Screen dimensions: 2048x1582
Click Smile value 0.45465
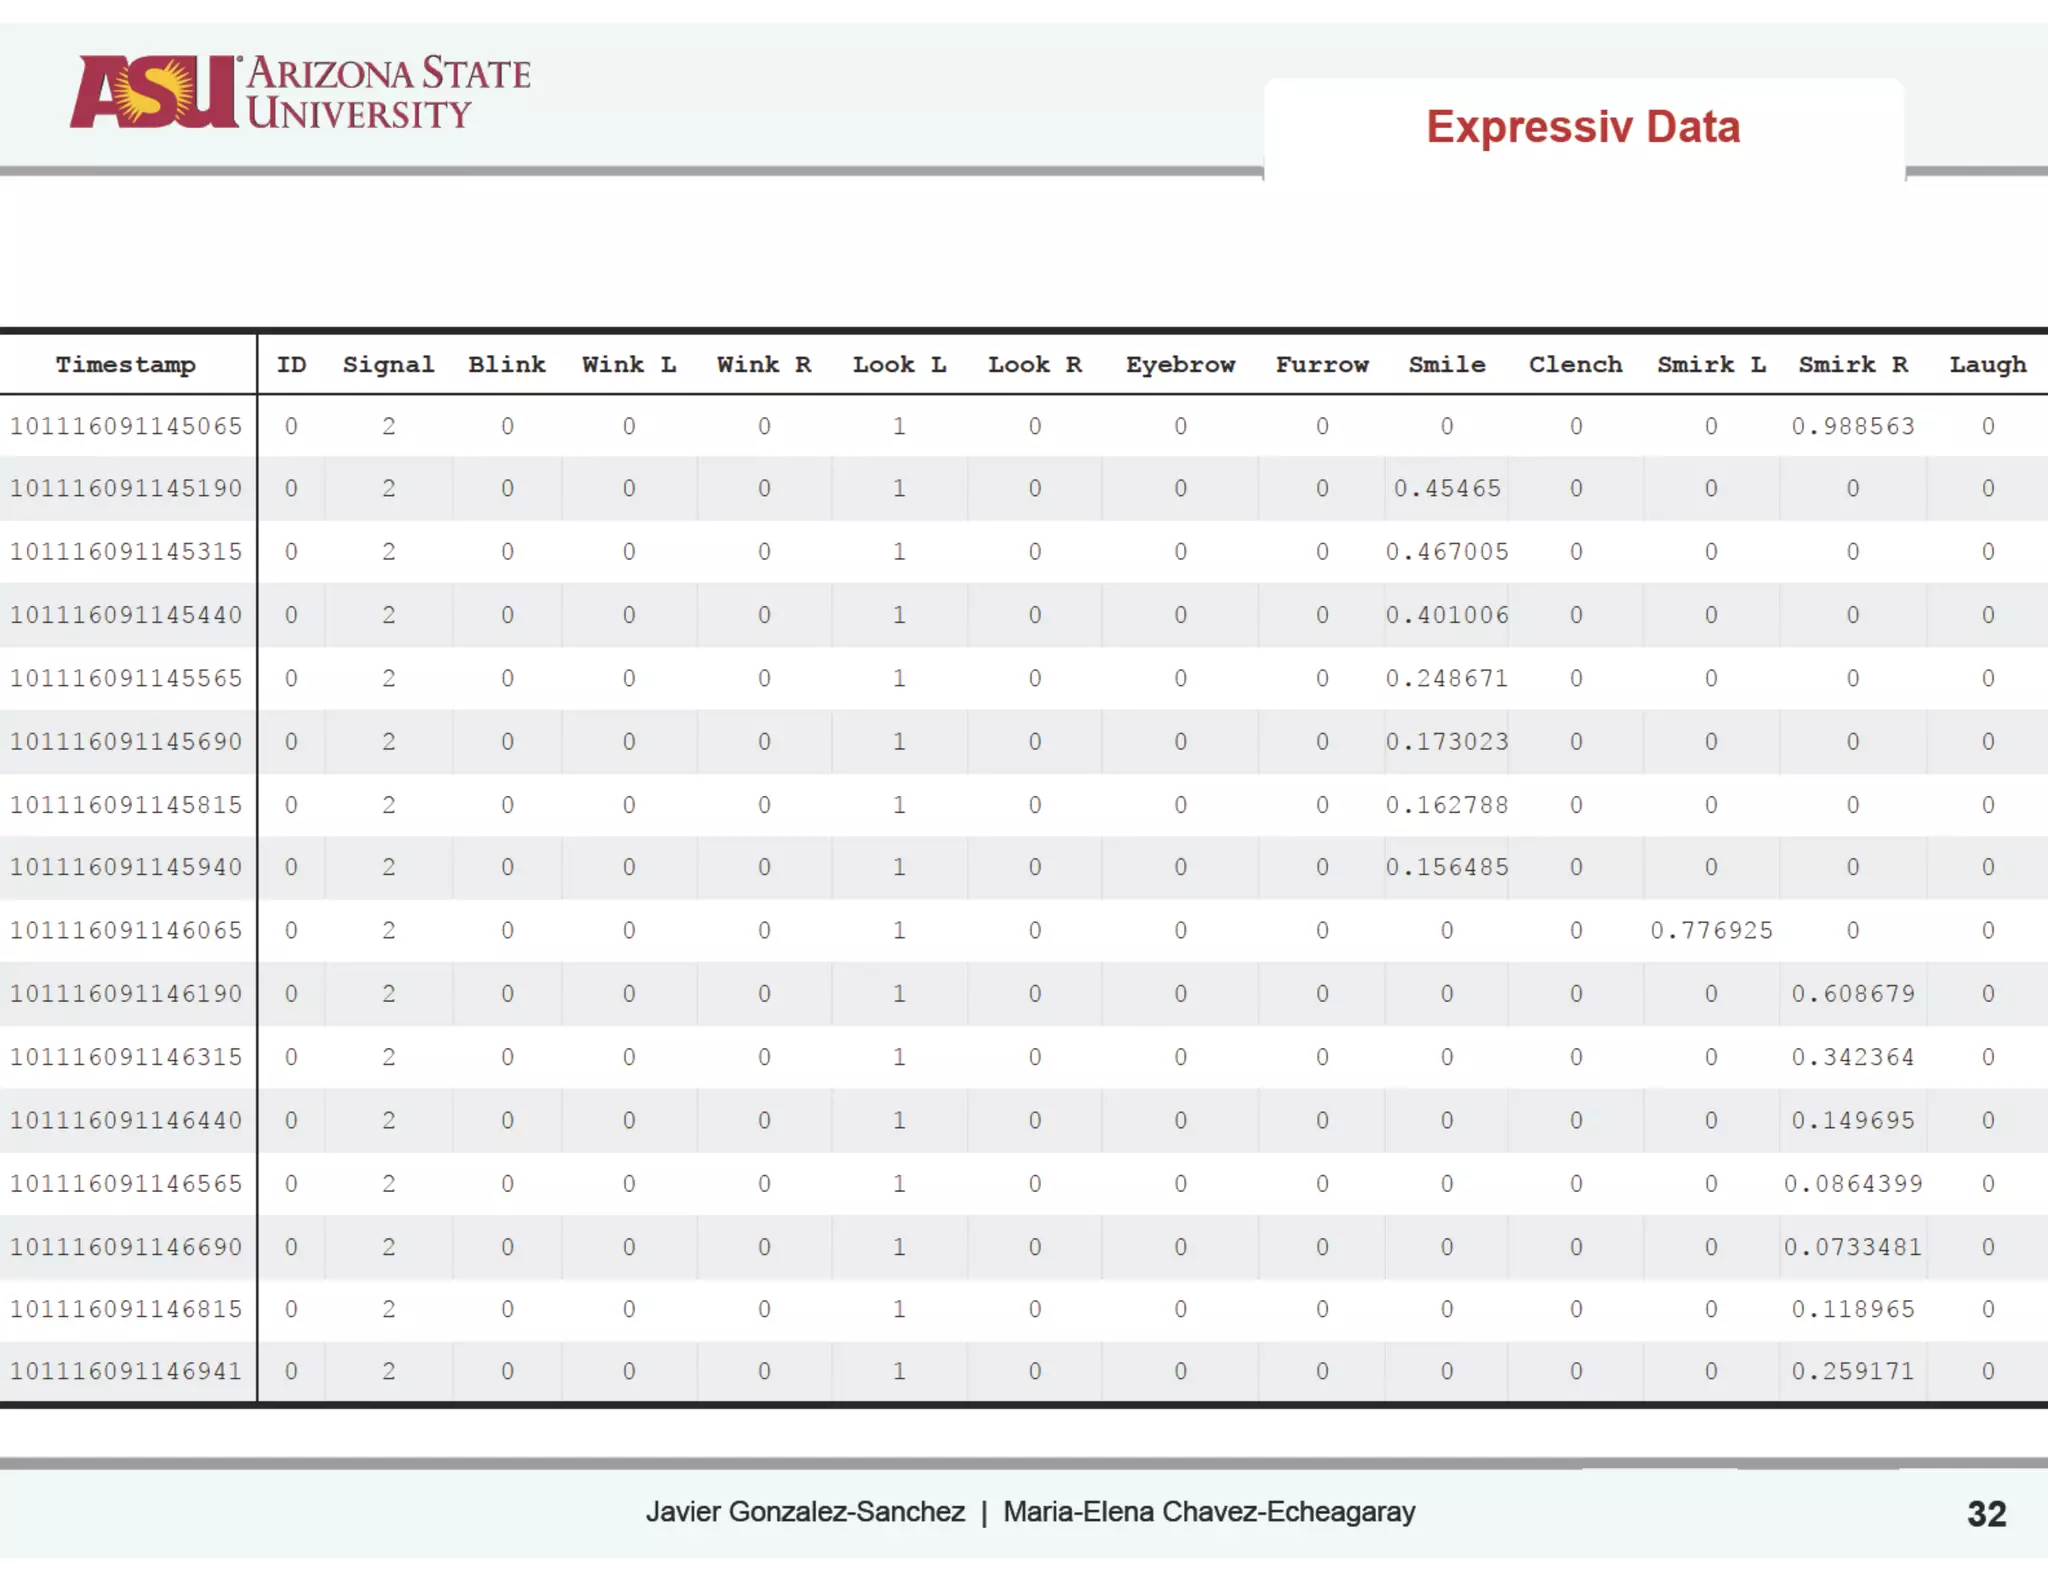click(x=1447, y=489)
